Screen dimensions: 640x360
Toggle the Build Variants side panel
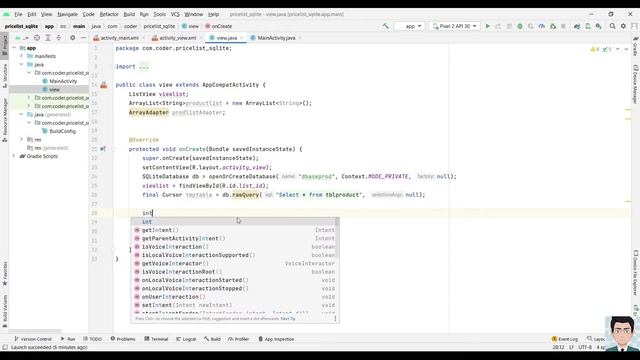pyautogui.click(x=4, y=311)
